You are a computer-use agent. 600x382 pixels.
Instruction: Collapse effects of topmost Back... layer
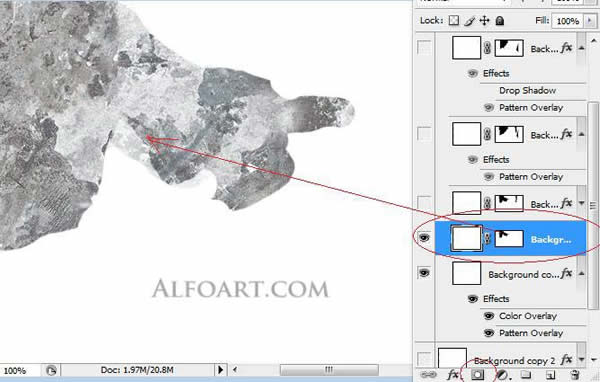581,48
